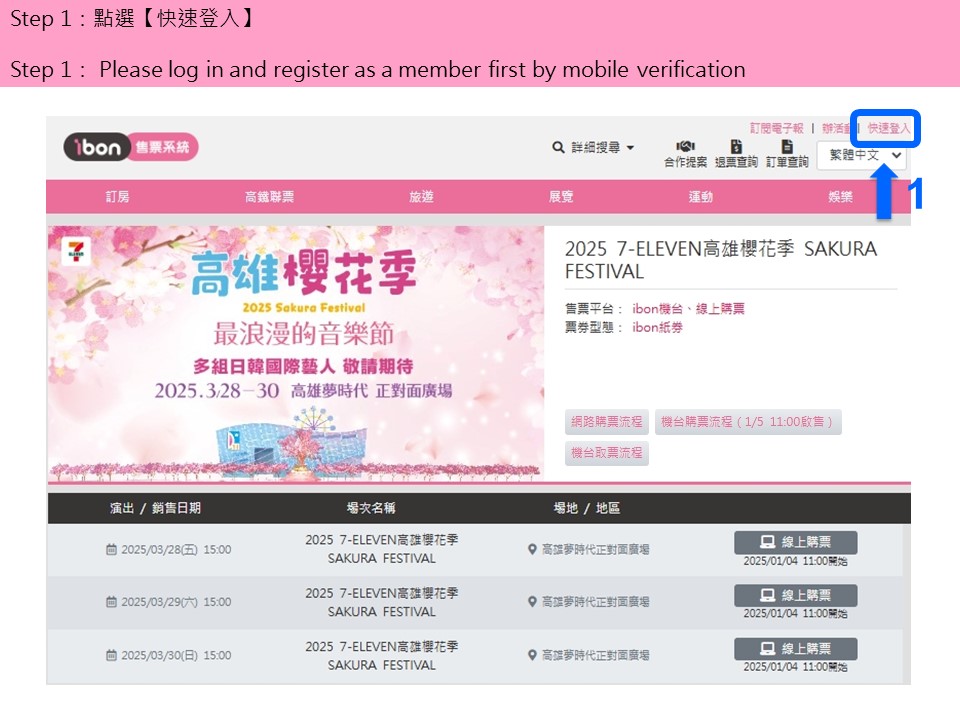Open the 訂單查詢 order lookup icon
The width and height of the screenshot is (960, 720).
(787, 147)
